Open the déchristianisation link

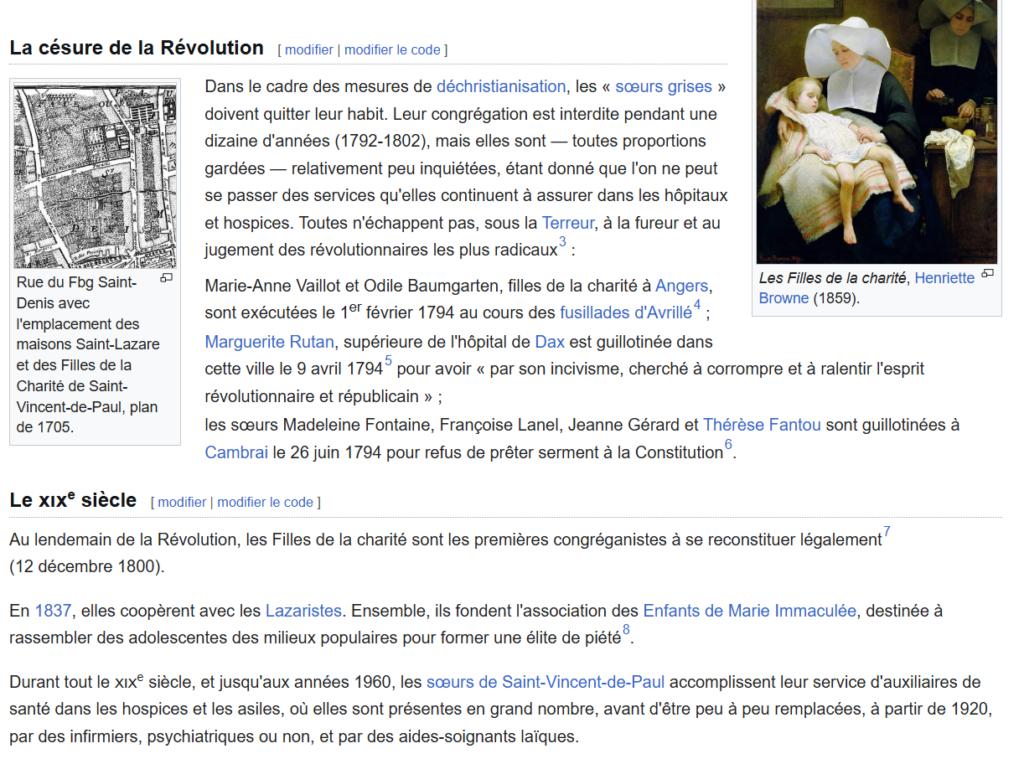(x=501, y=87)
